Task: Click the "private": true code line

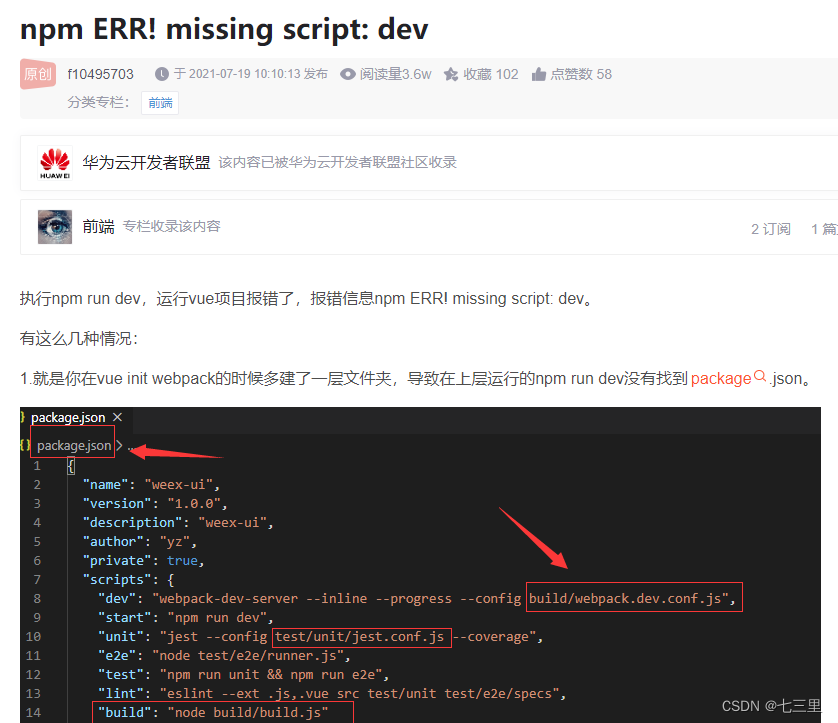Action: (143, 561)
